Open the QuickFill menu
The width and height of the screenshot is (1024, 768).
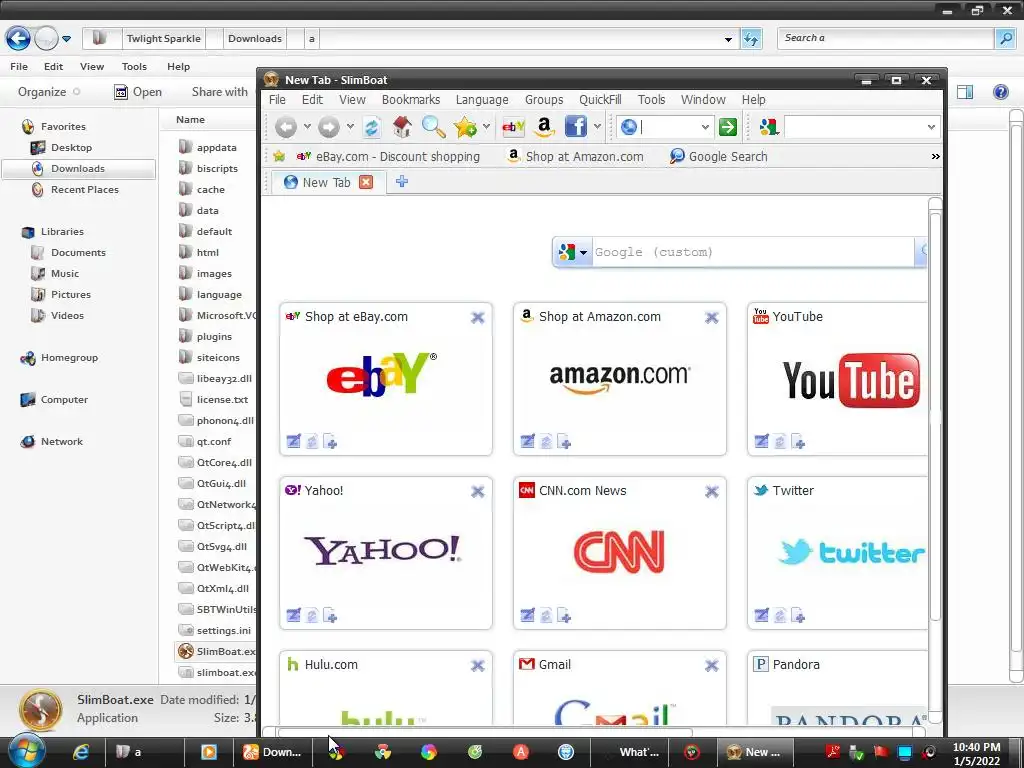(600, 99)
